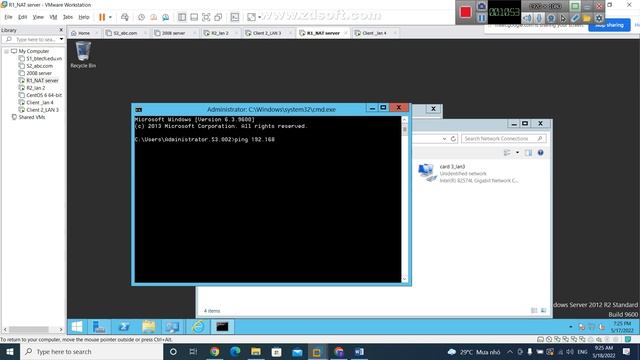Revert to snapshot toolbar icon
The width and height of the screenshot is (640, 360).
click(153, 17)
